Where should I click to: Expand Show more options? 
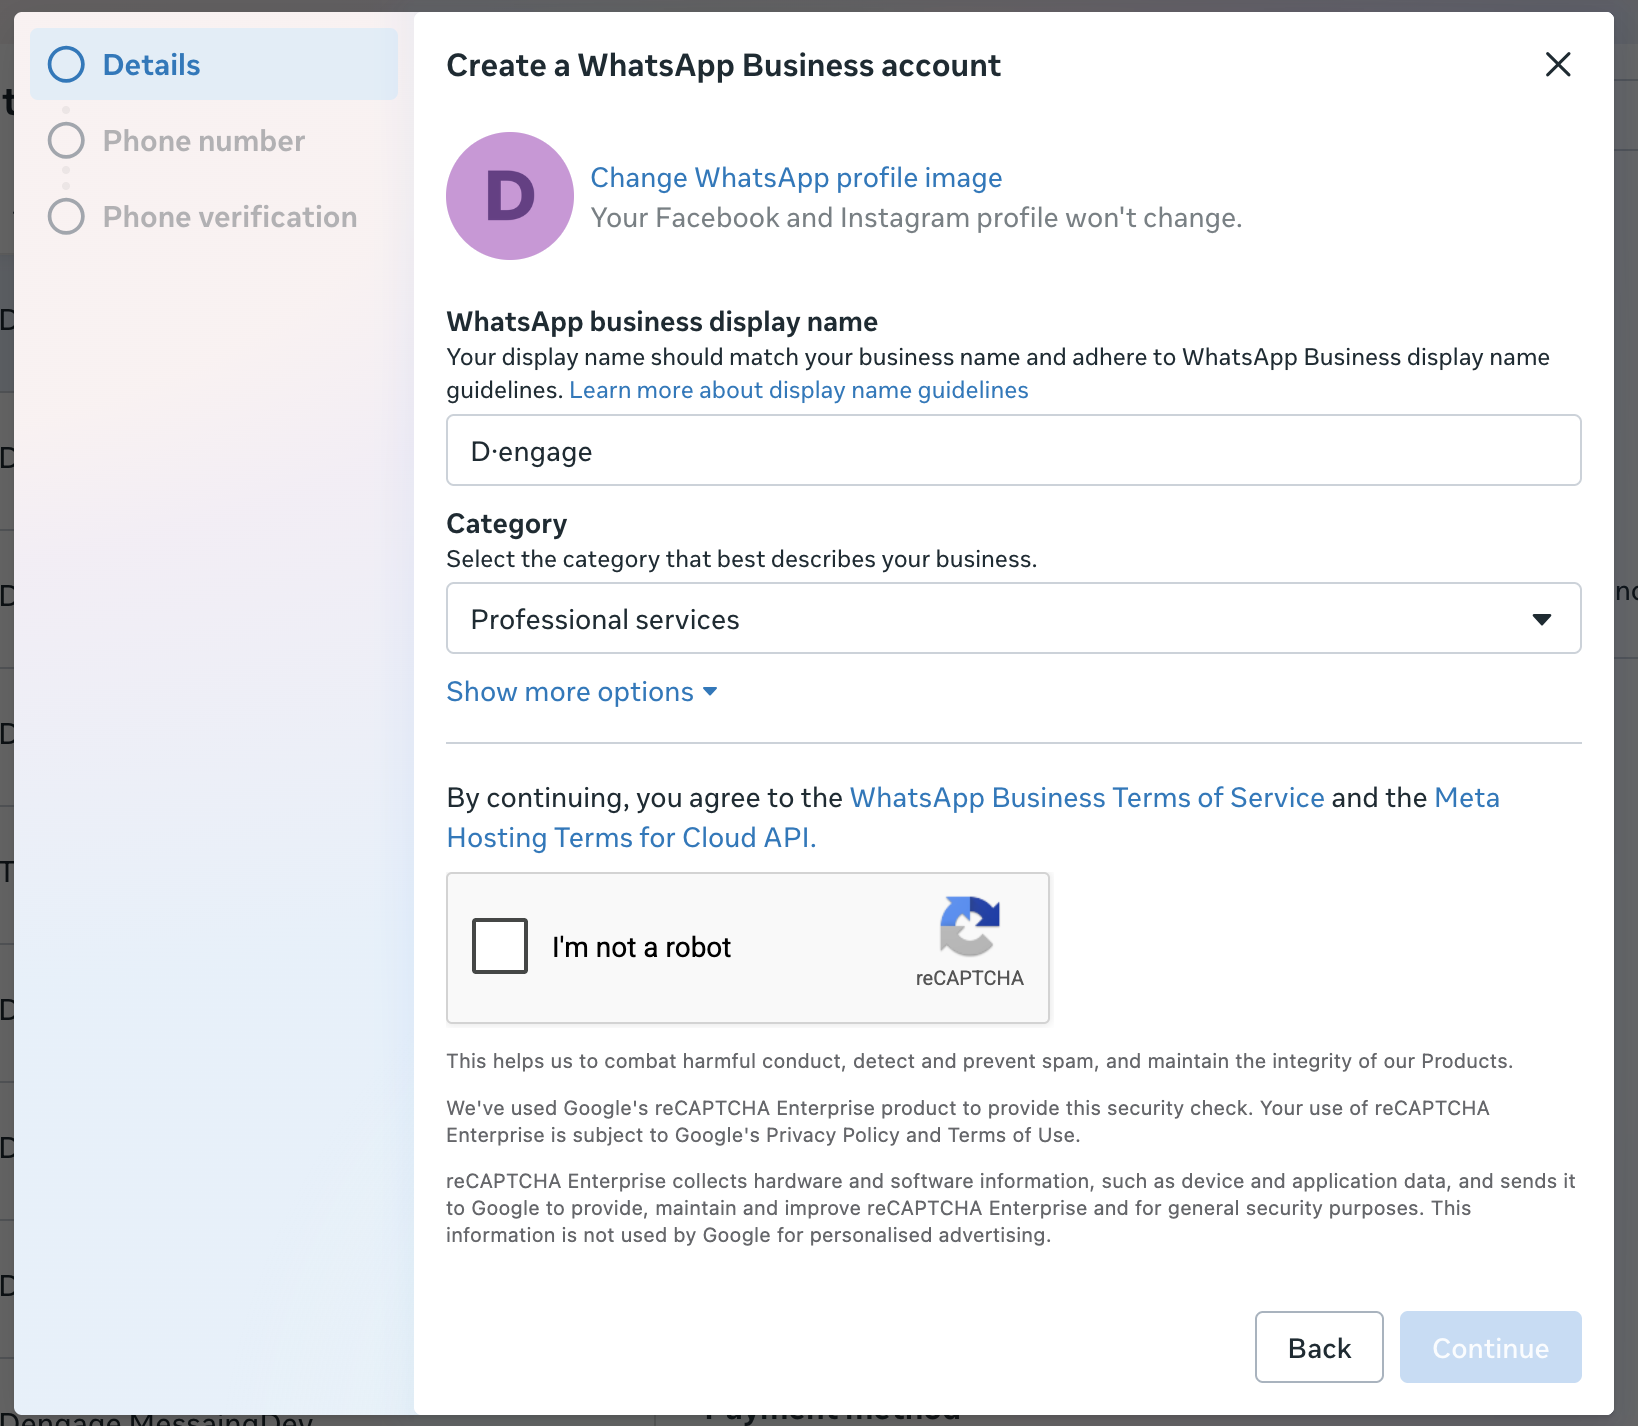(582, 692)
